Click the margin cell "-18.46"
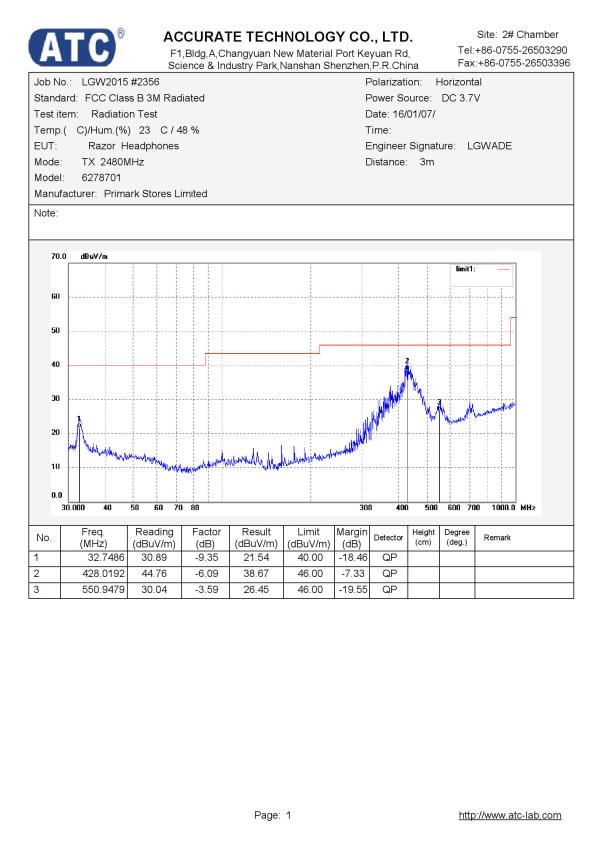The width and height of the screenshot is (603, 853). (353, 558)
